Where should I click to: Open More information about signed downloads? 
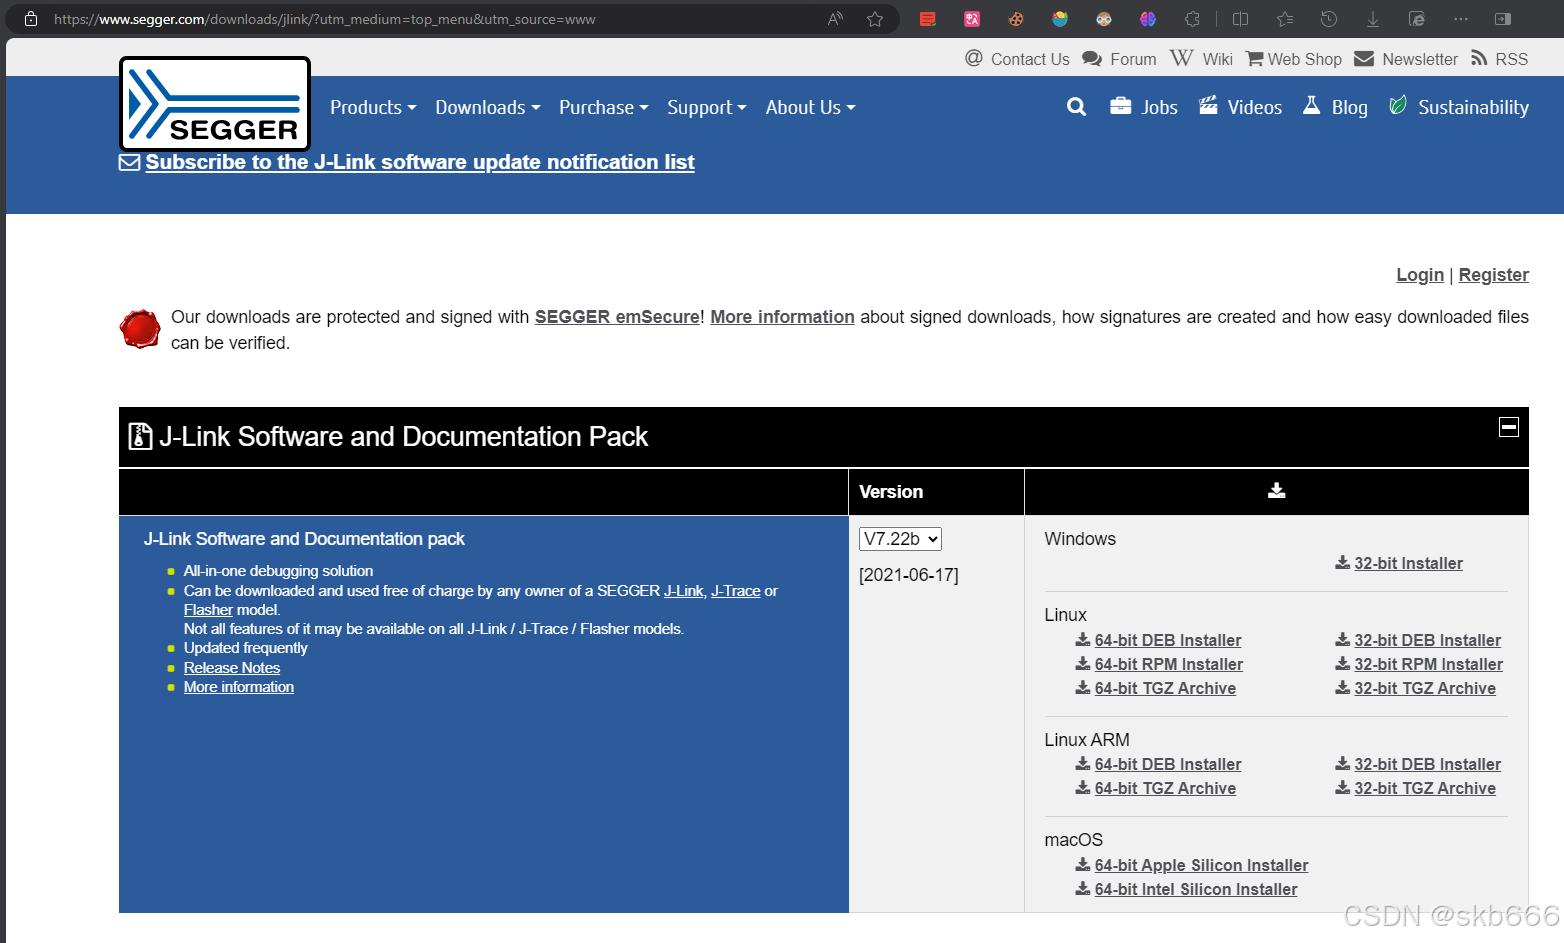pos(782,317)
